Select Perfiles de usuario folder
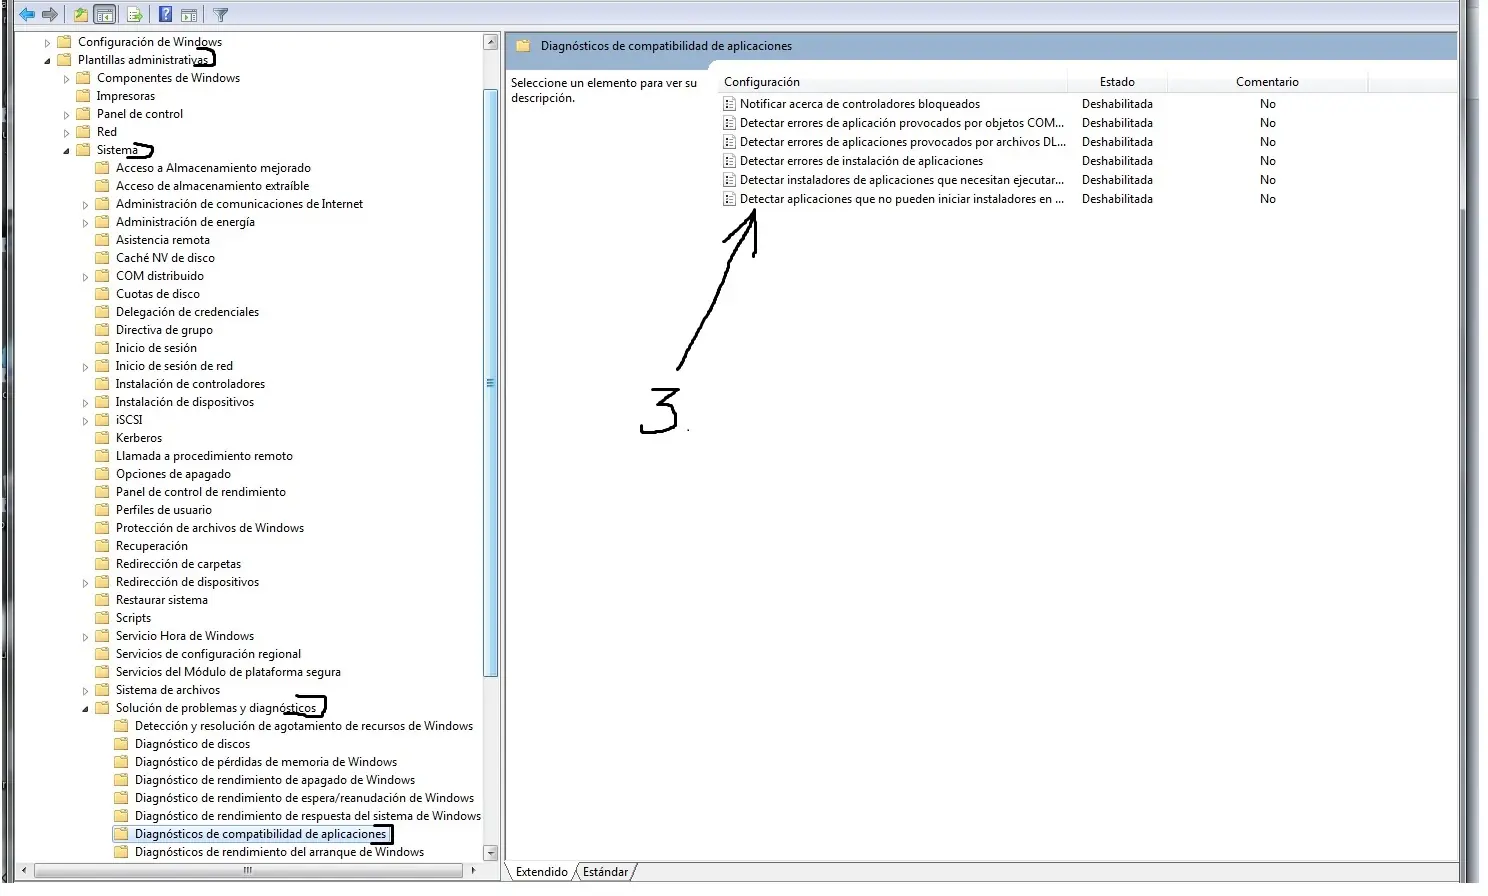 tap(163, 510)
